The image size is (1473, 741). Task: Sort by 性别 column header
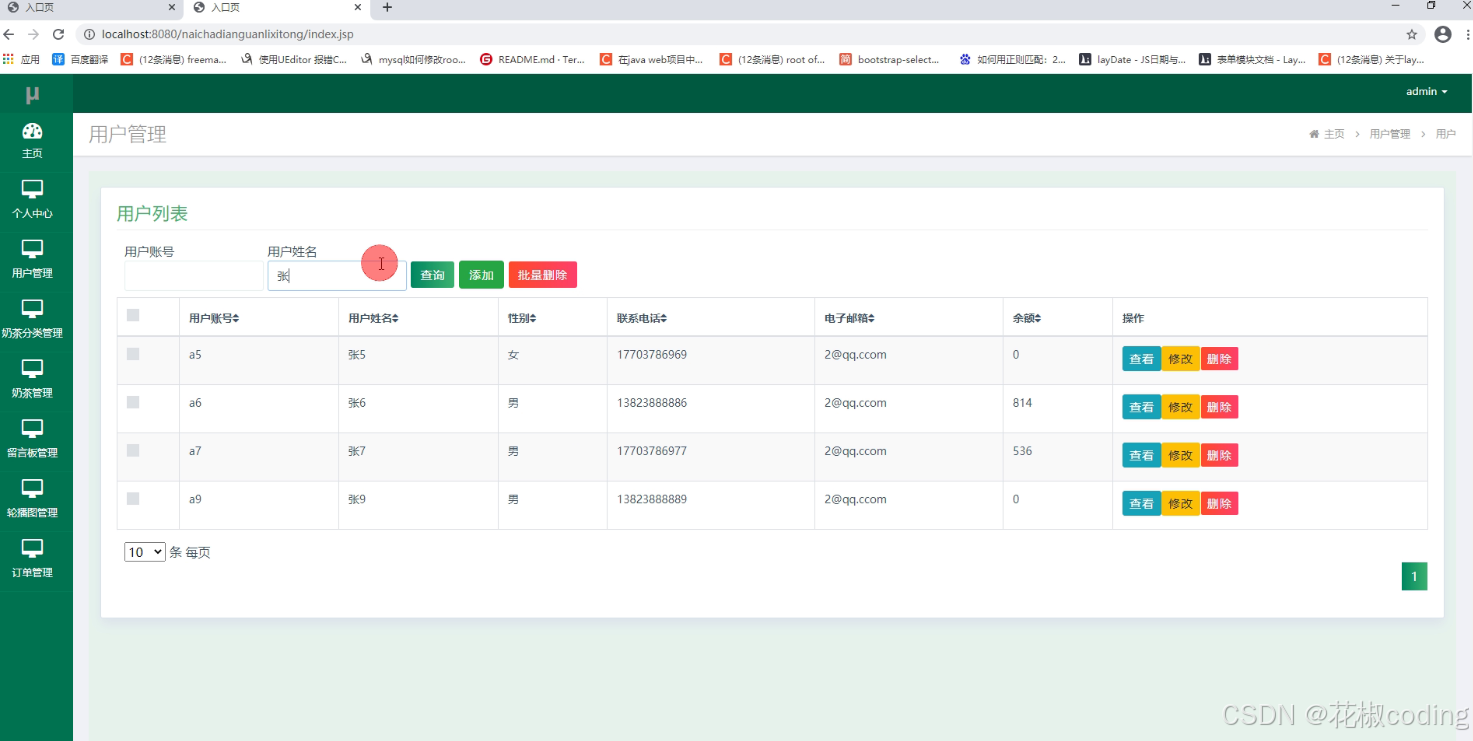click(x=522, y=318)
